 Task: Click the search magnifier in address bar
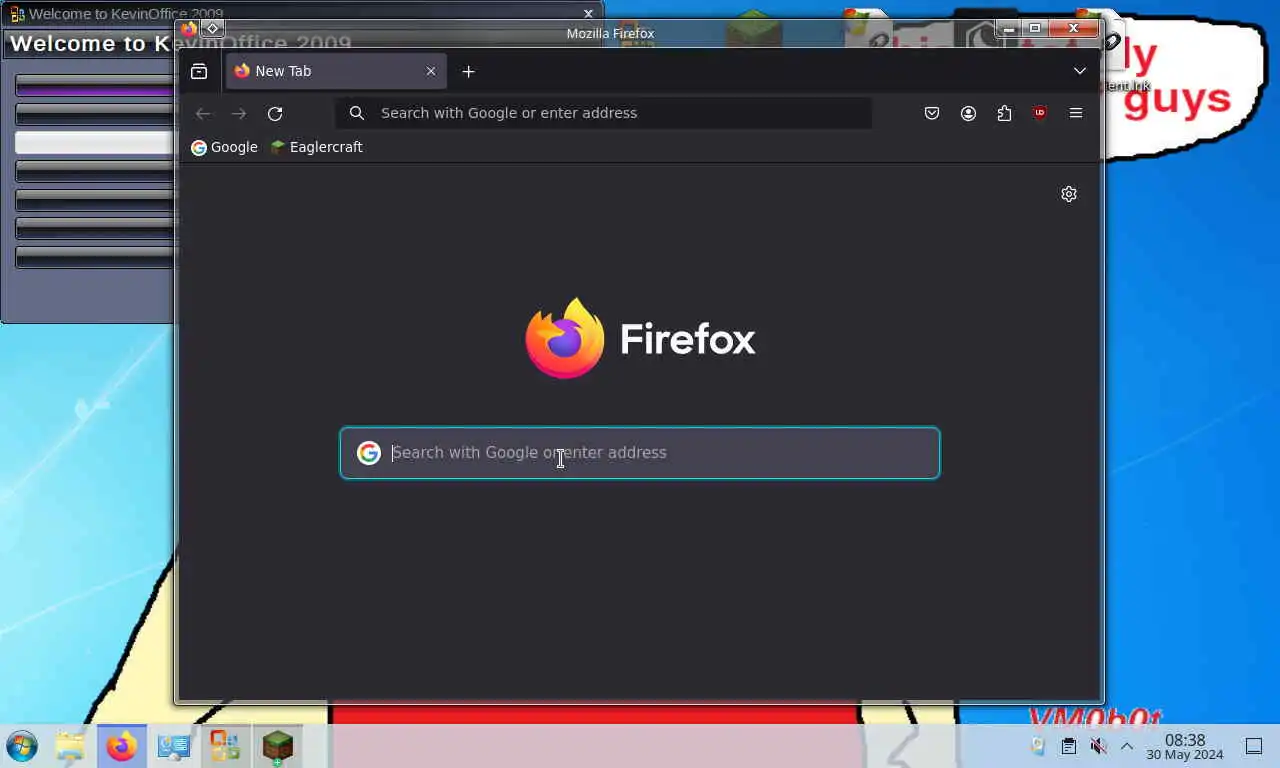click(356, 113)
